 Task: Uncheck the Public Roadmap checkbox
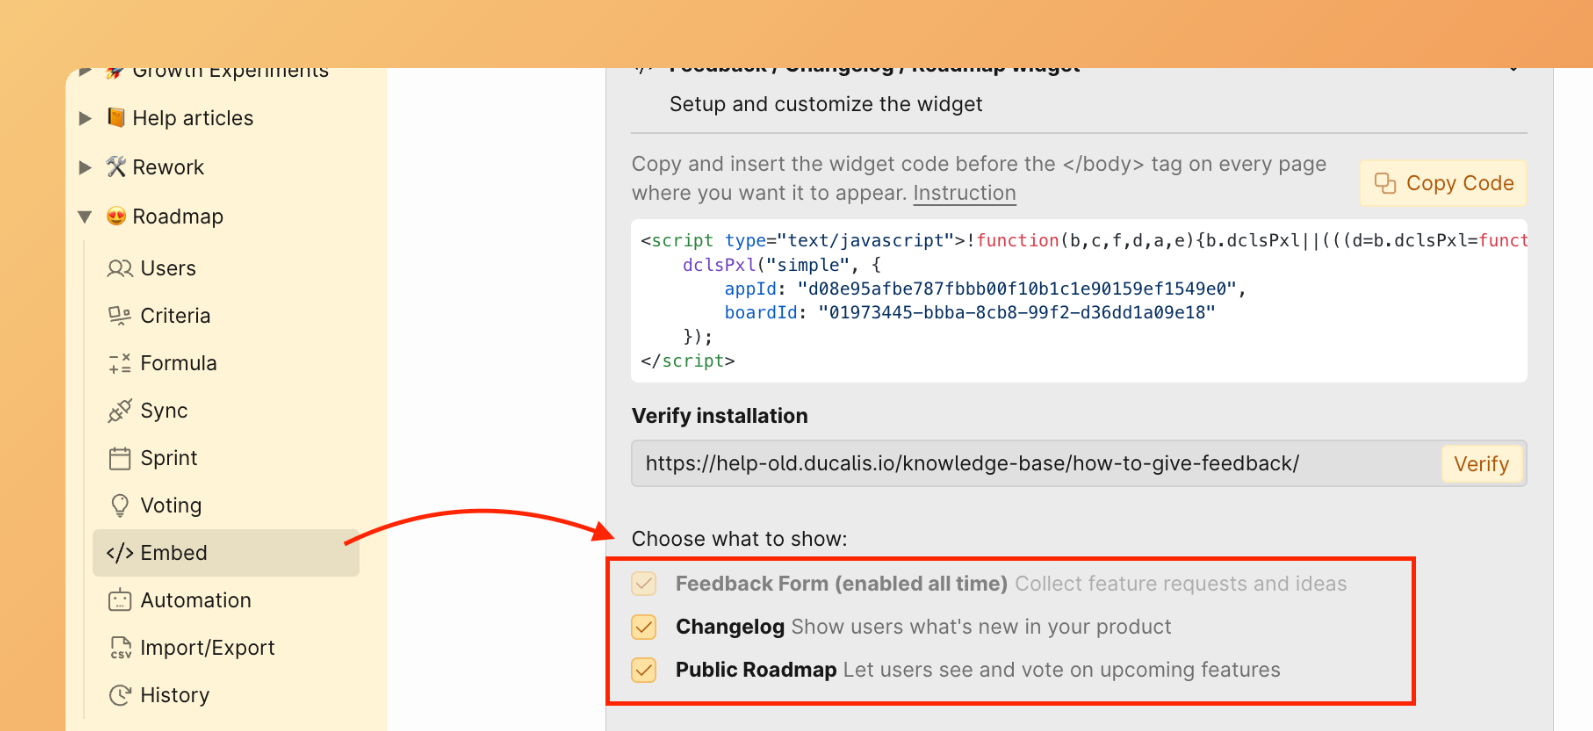[x=644, y=670]
